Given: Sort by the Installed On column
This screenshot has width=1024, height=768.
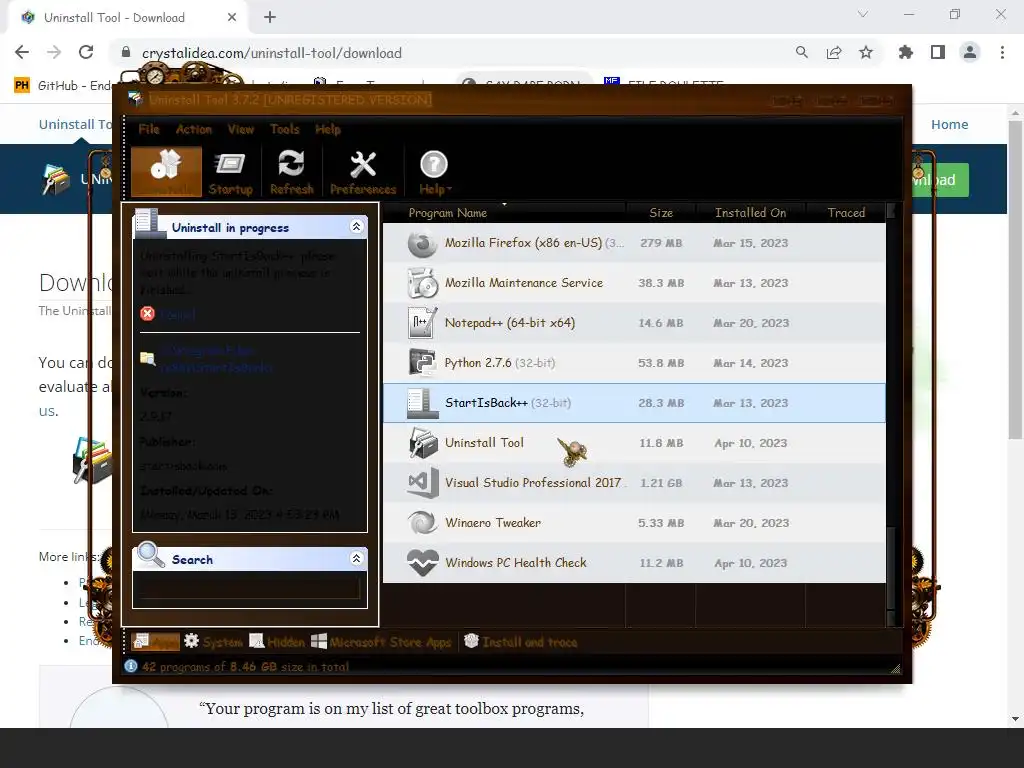Looking at the screenshot, I should tap(750, 213).
